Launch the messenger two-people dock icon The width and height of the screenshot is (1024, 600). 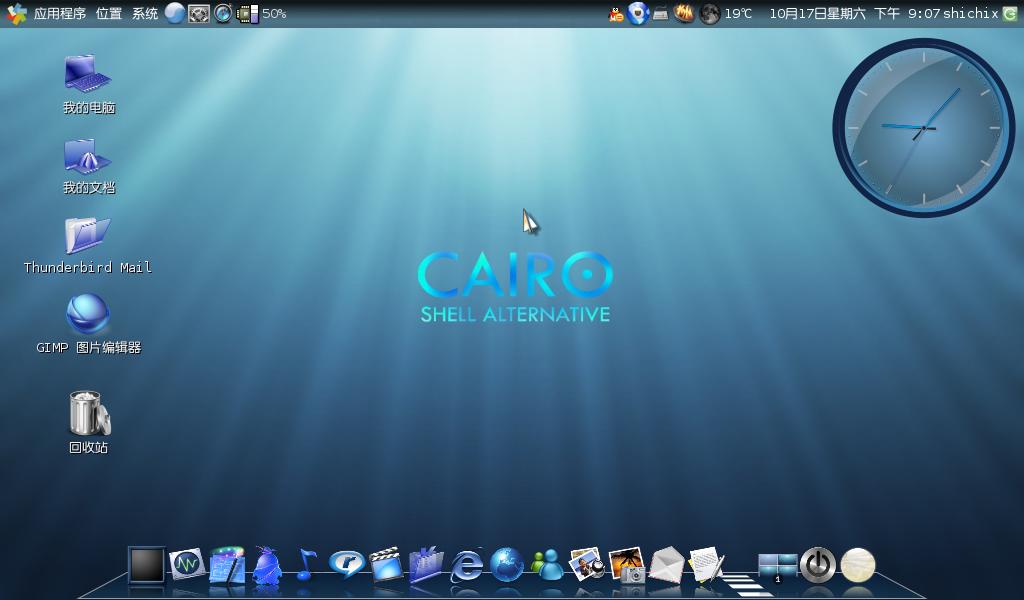pyautogui.click(x=547, y=565)
